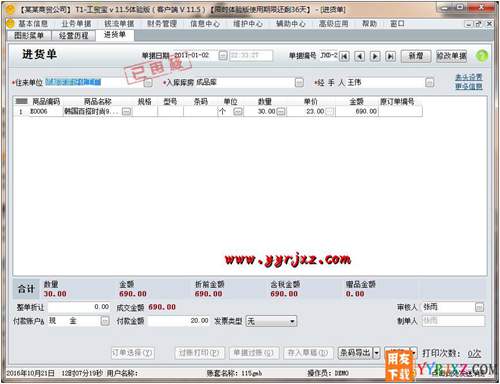The width and height of the screenshot is (500, 384).
Task: Open 更多信息 link
Action: (469, 87)
